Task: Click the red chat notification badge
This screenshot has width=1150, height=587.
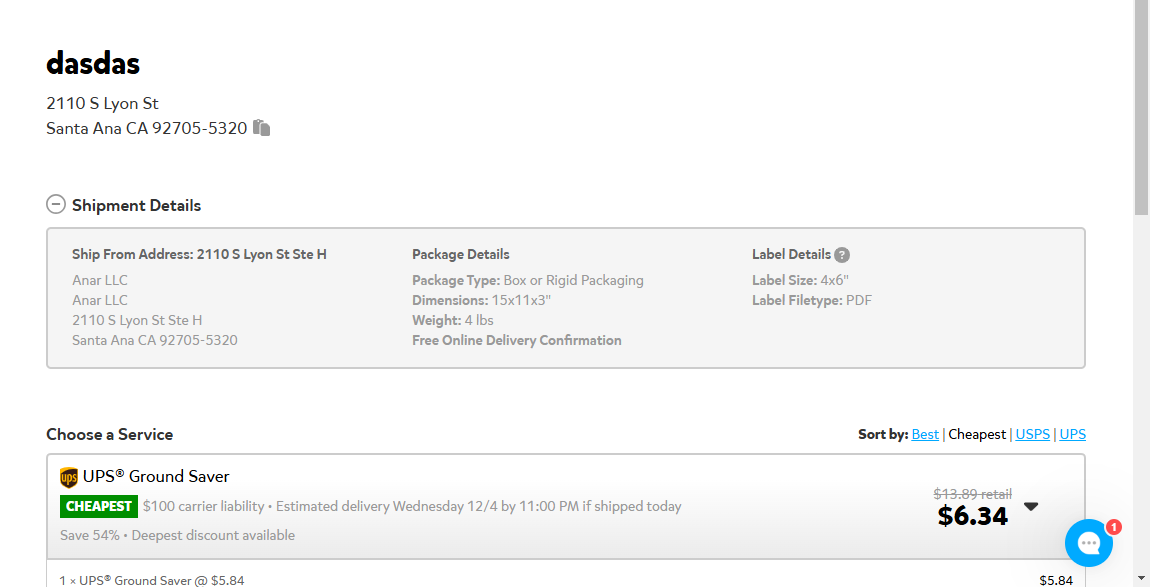Action: click(x=1113, y=527)
